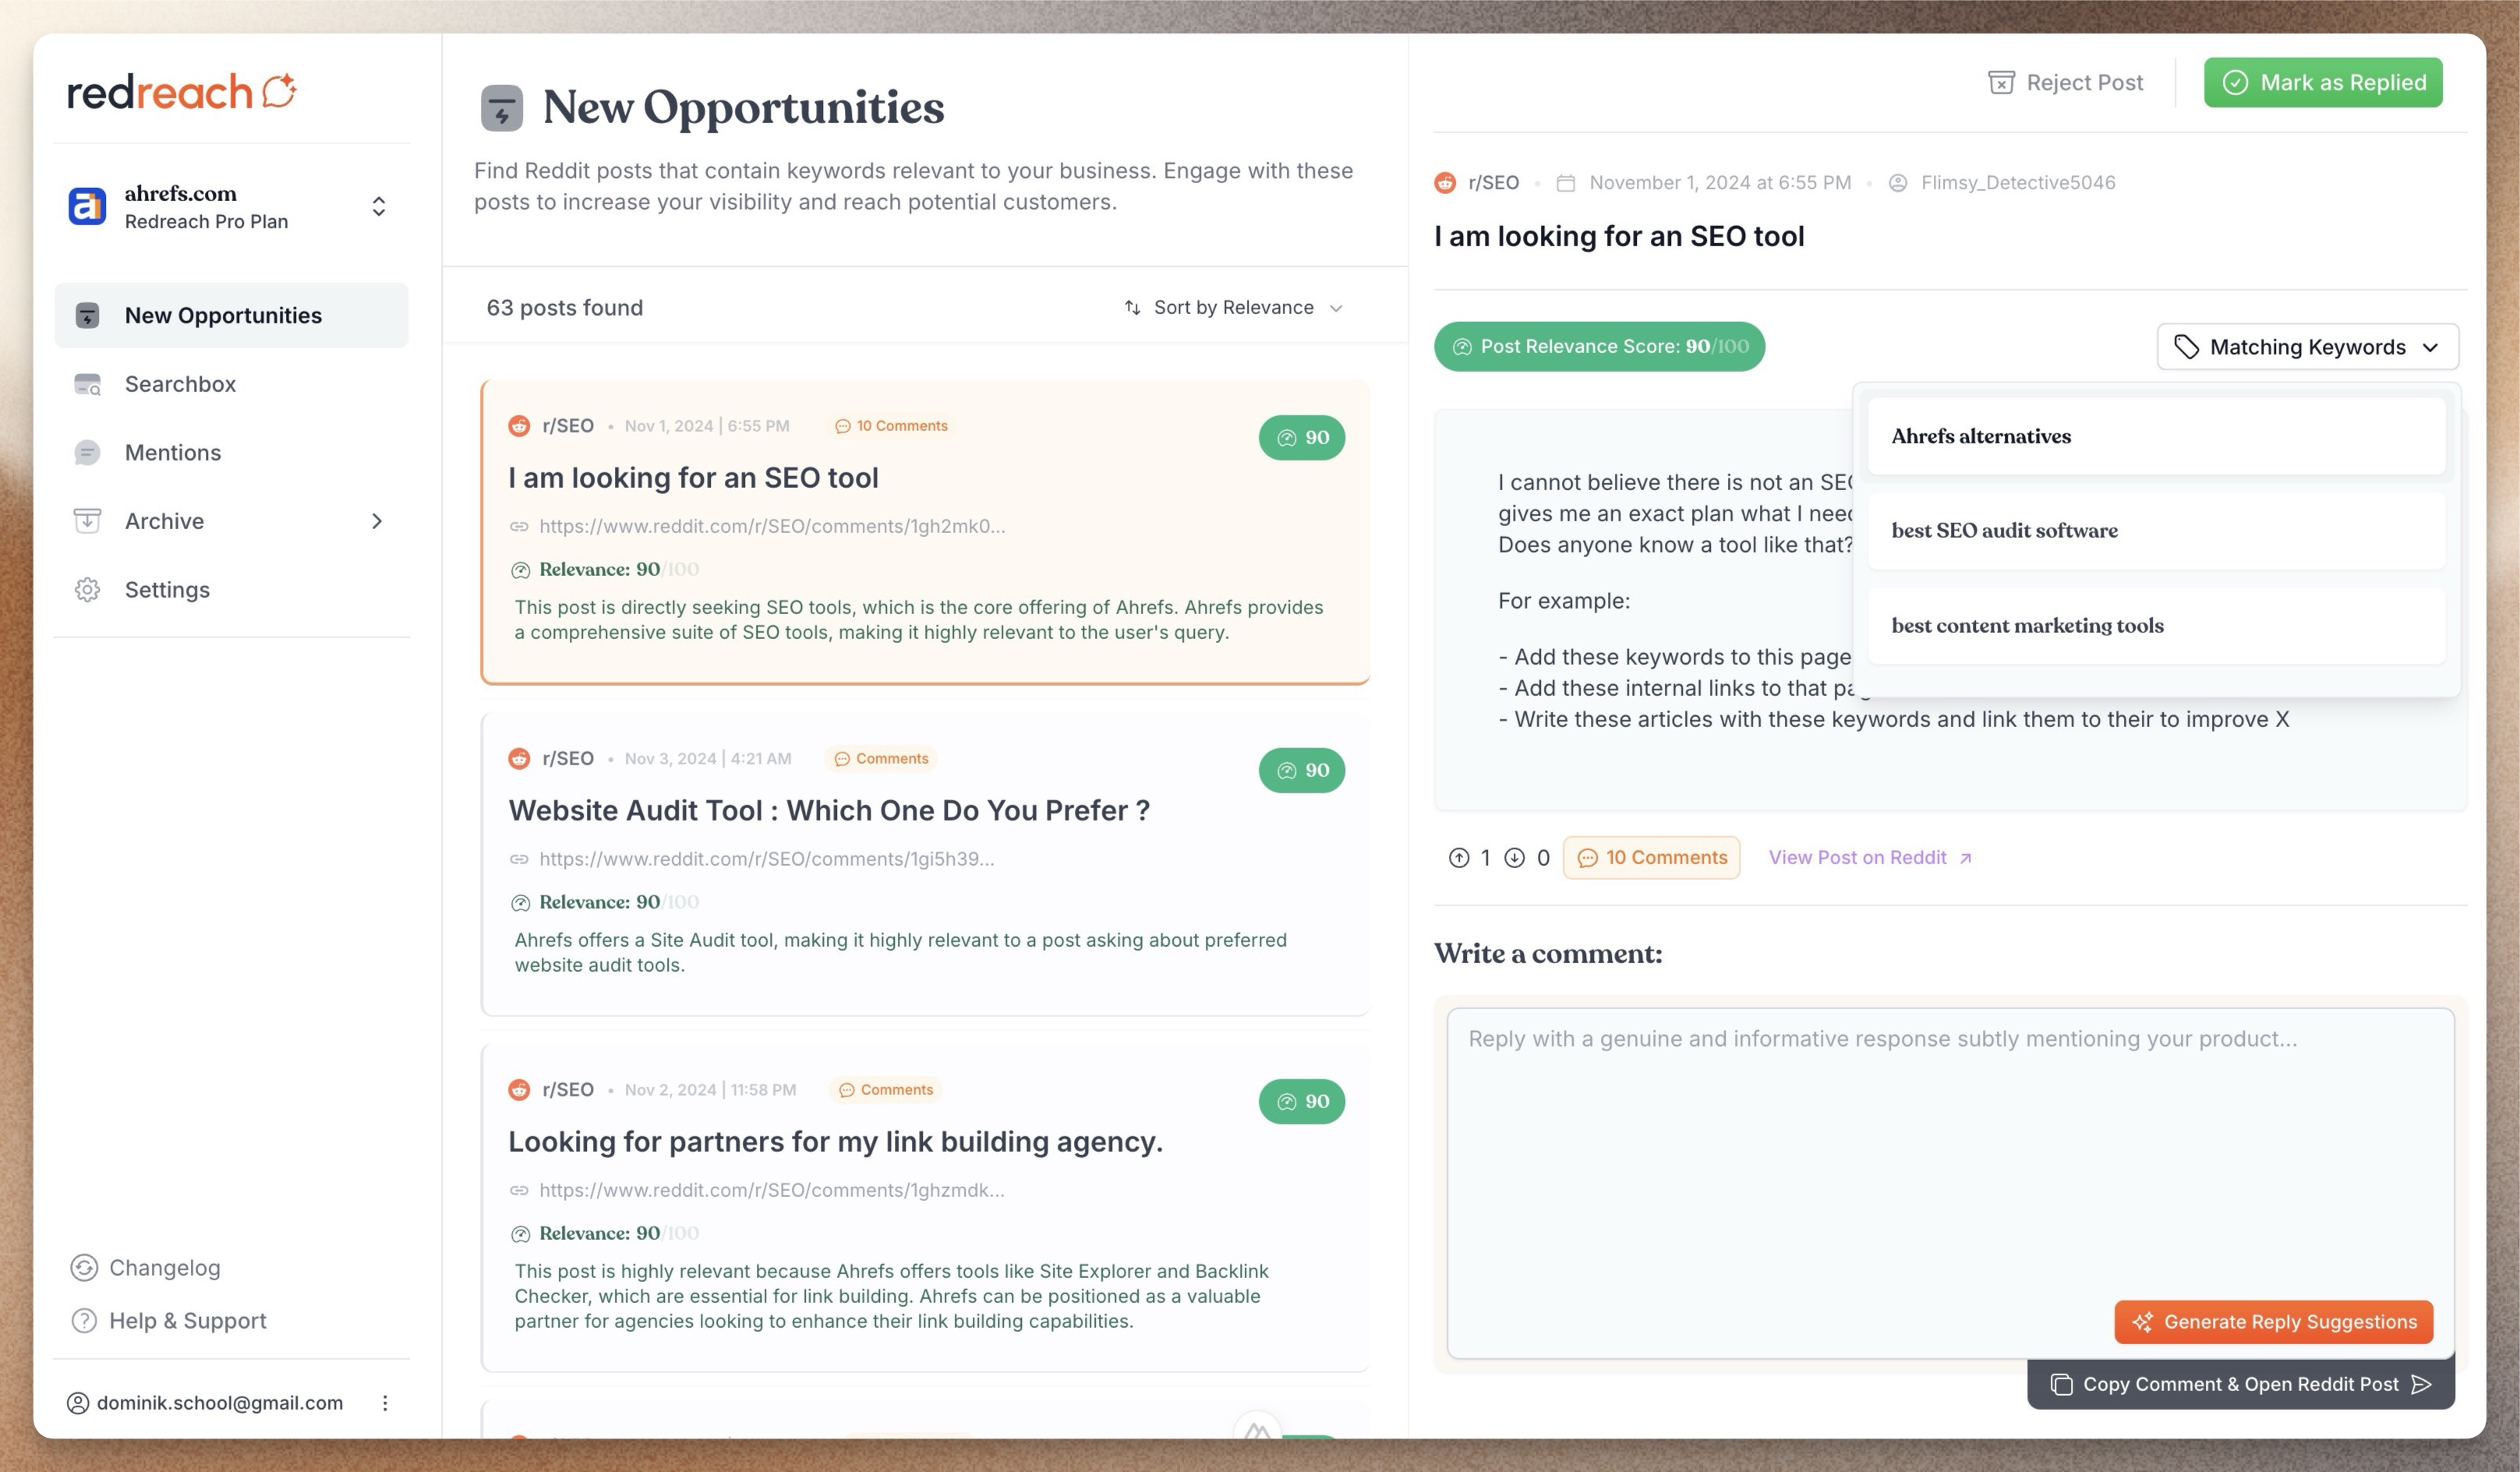Click Reject Post
Viewport: 2520px width, 1472px height.
[x=2065, y=83]
